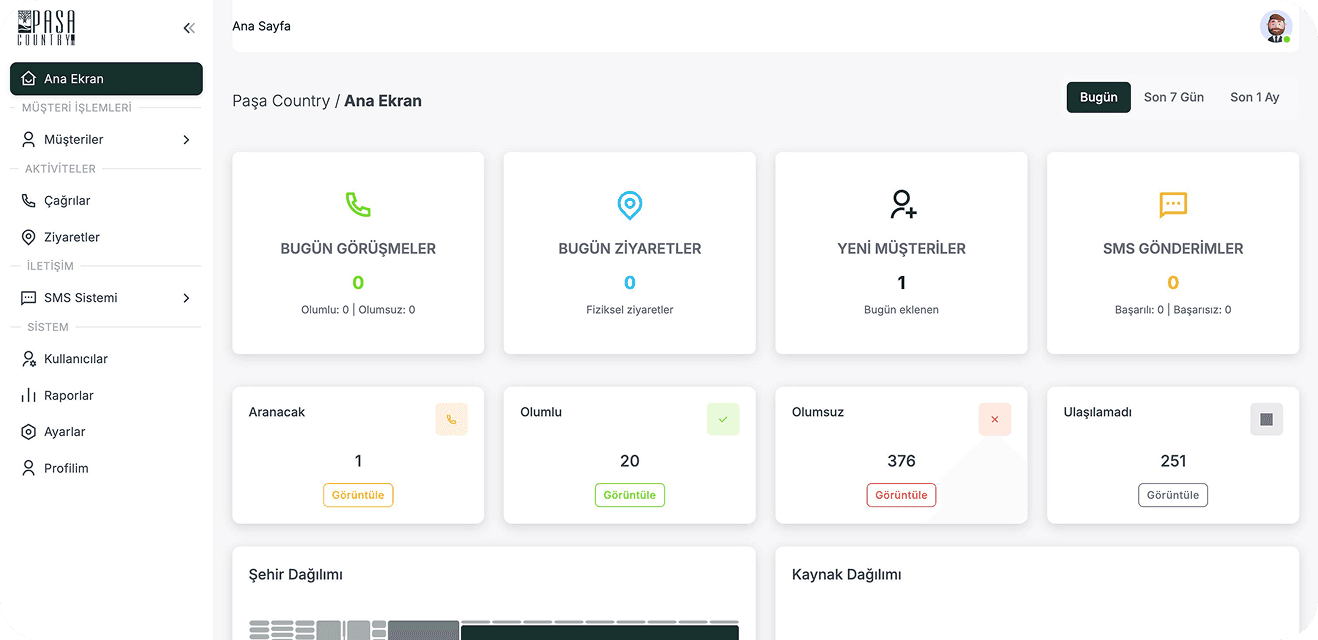Viewport: 1318px width, 640px height.
Task: Click the green checkmark on the Olumlu card
Action: (x=723, y=419)
